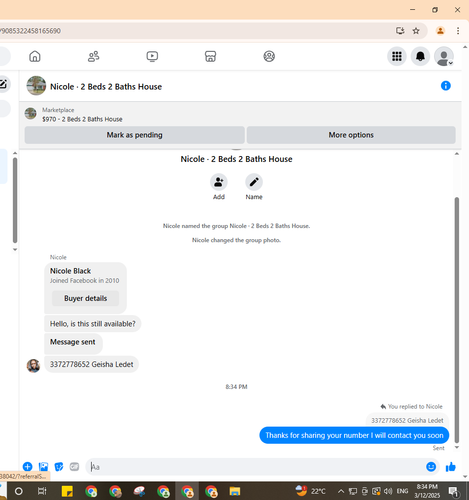Open conversation information icon

click(x=446, y=86)
